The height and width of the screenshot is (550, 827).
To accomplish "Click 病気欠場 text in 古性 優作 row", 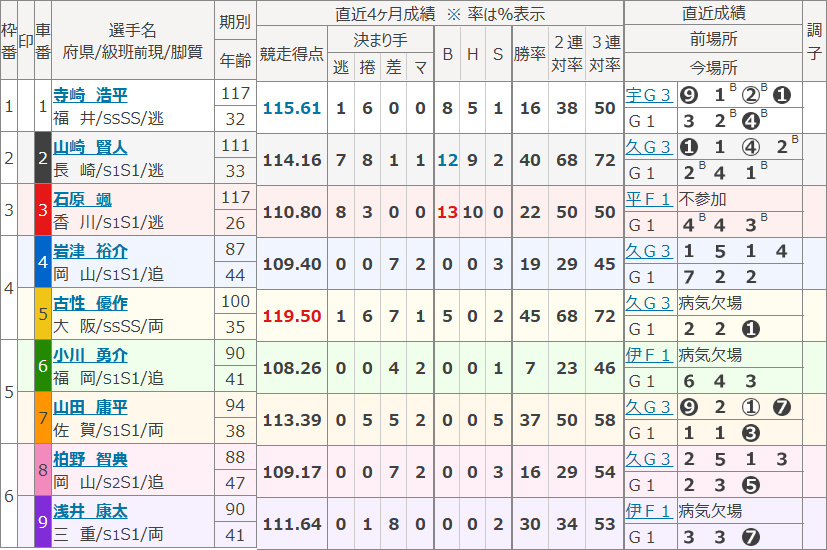I will 710,303.
